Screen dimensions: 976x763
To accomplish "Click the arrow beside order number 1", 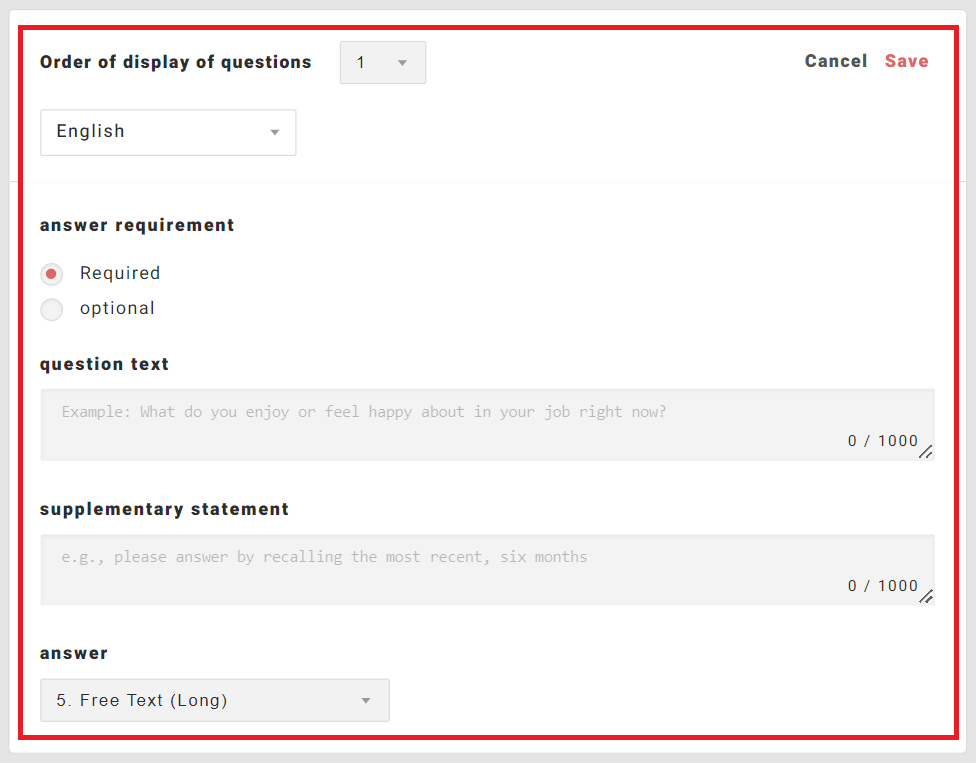I will coord(402,63).
